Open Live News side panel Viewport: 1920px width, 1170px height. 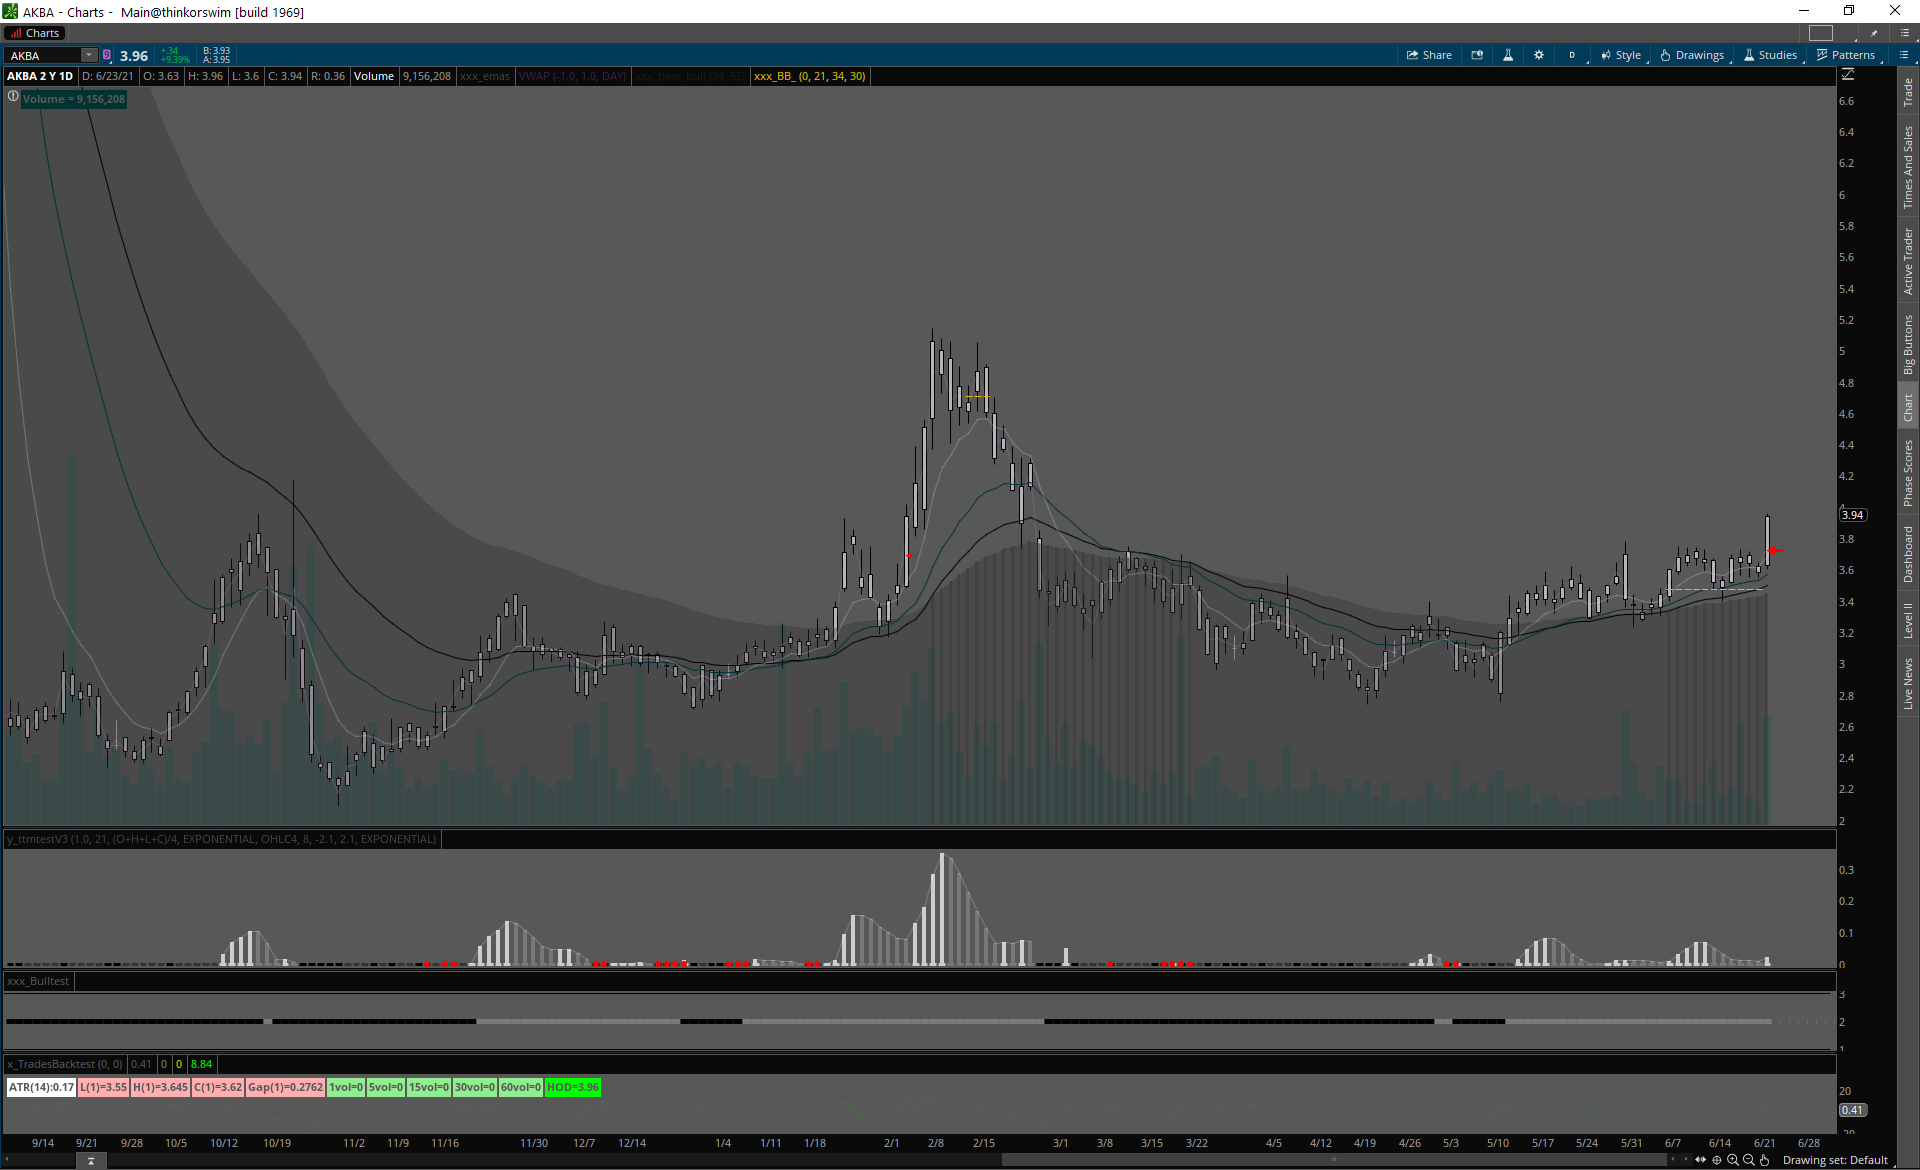1908,683
